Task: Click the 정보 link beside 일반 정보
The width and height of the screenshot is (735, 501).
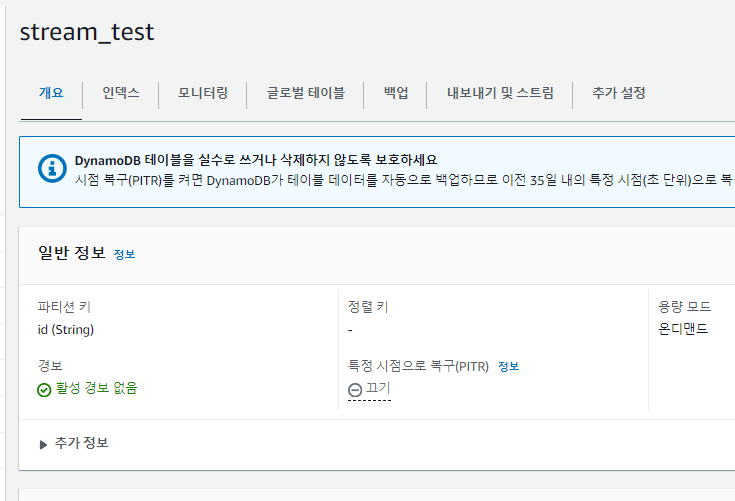Action: pyautogui.click(x=124, y=255)
